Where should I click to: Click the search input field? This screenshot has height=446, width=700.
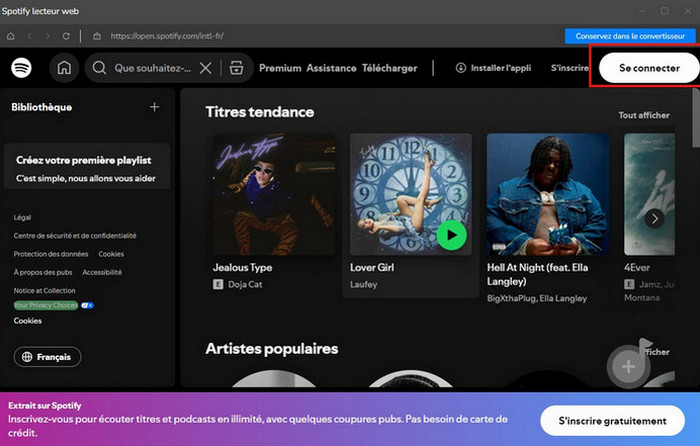click(x=150, y=68)
